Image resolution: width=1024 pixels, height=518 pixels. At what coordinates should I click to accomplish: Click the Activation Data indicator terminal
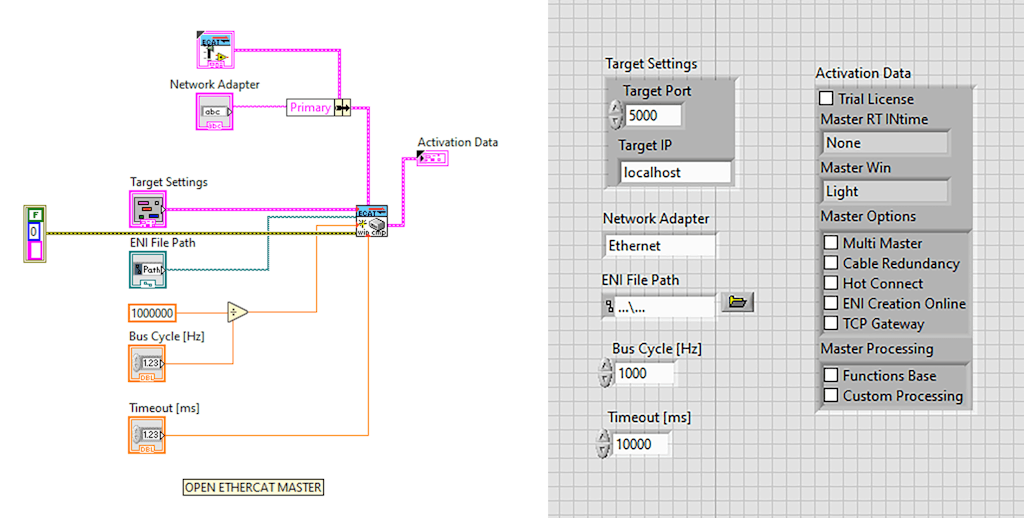pos(432,157)
